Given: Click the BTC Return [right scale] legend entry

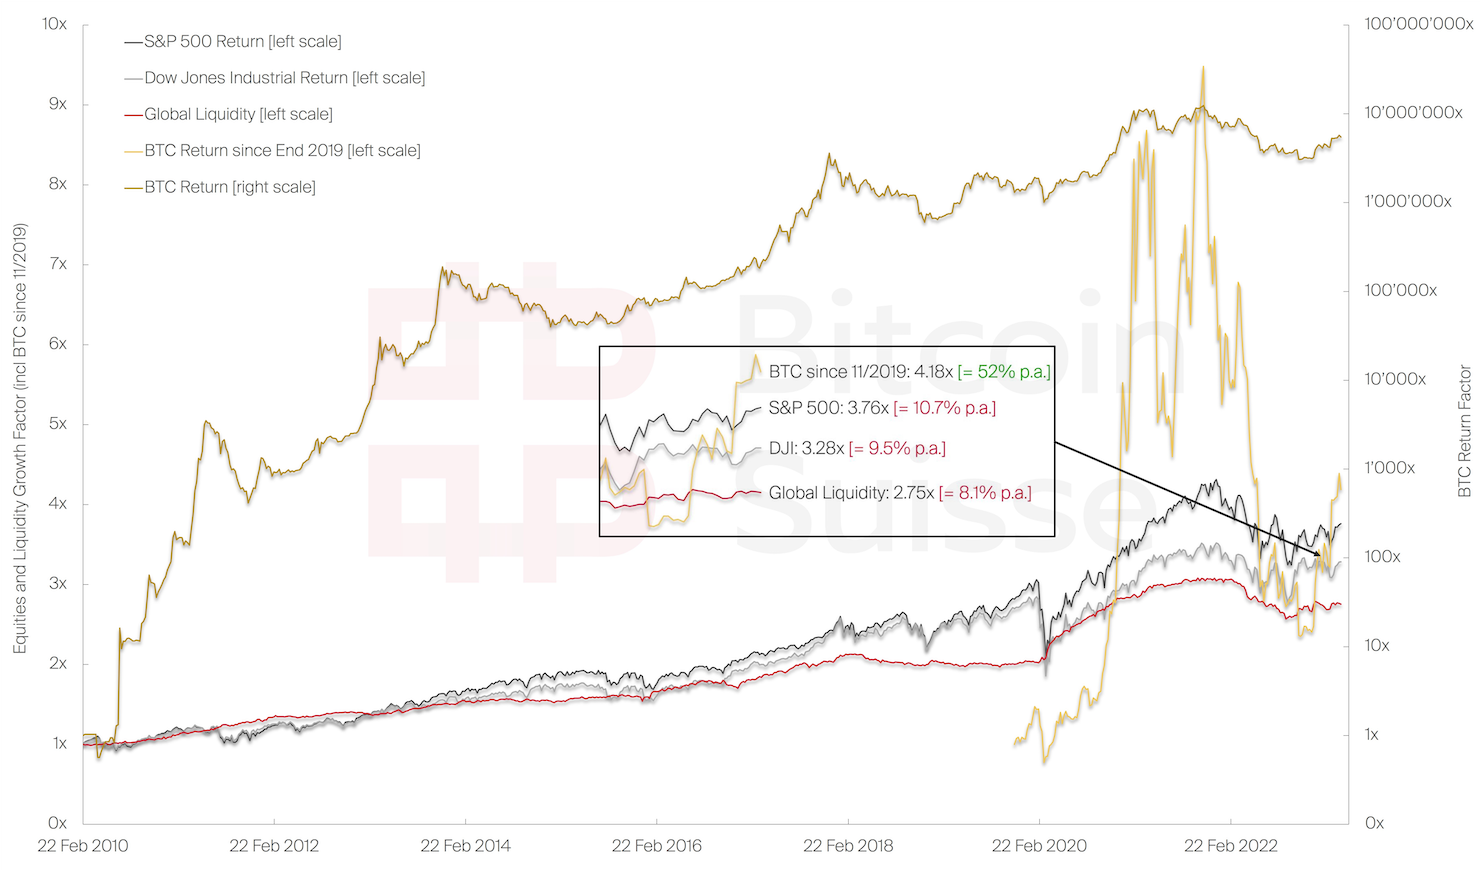Looking at the screenshot, I should (229, 187).
